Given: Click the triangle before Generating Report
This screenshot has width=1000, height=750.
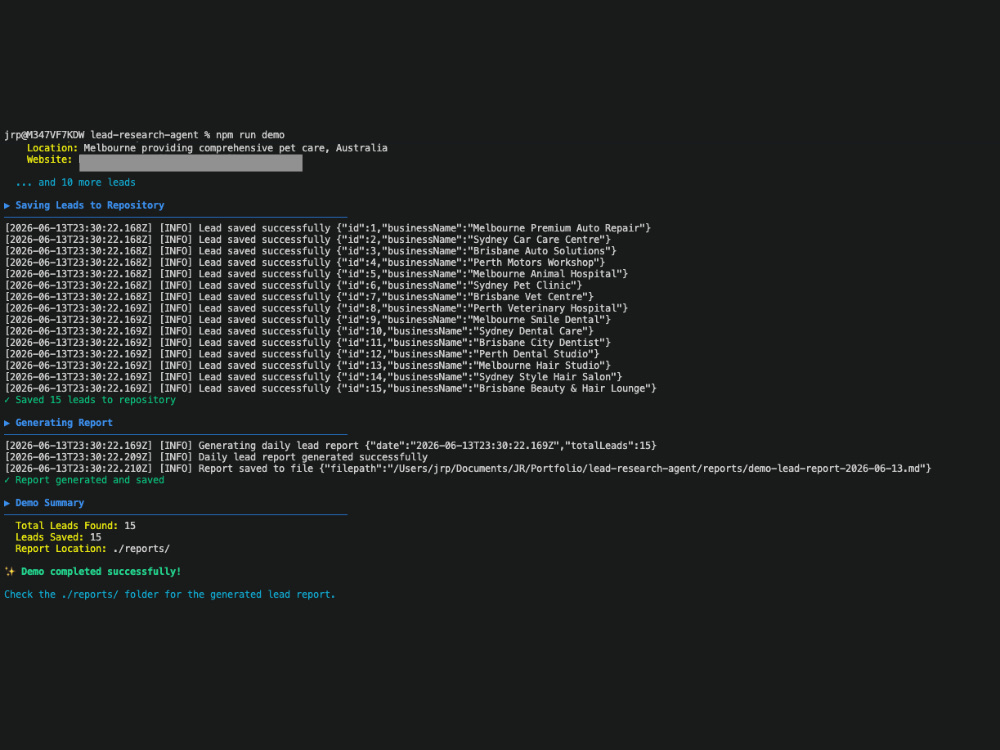Looking at the screenshot, I should [x=7, y=423].
